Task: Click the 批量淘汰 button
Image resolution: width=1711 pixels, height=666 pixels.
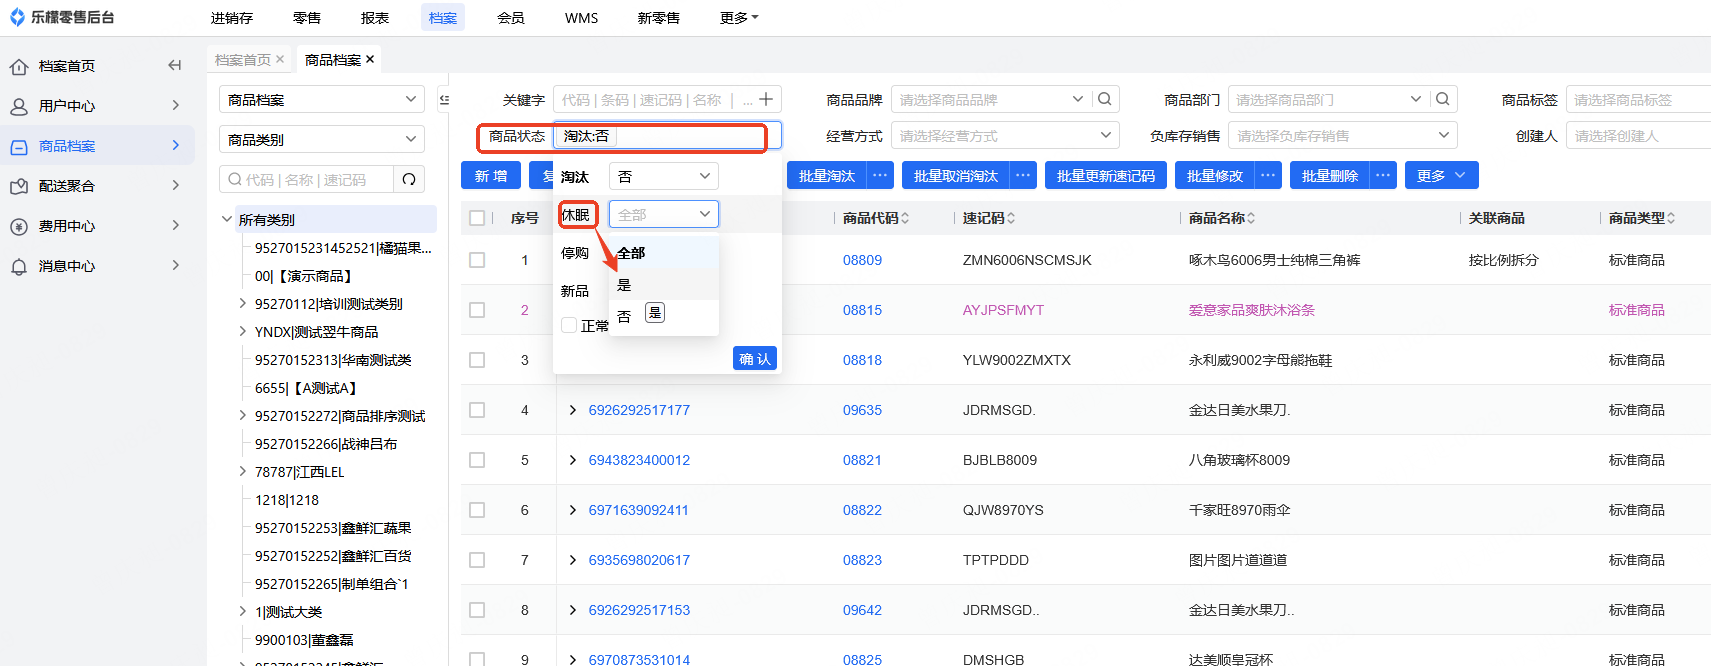Action: coord(827,175)
